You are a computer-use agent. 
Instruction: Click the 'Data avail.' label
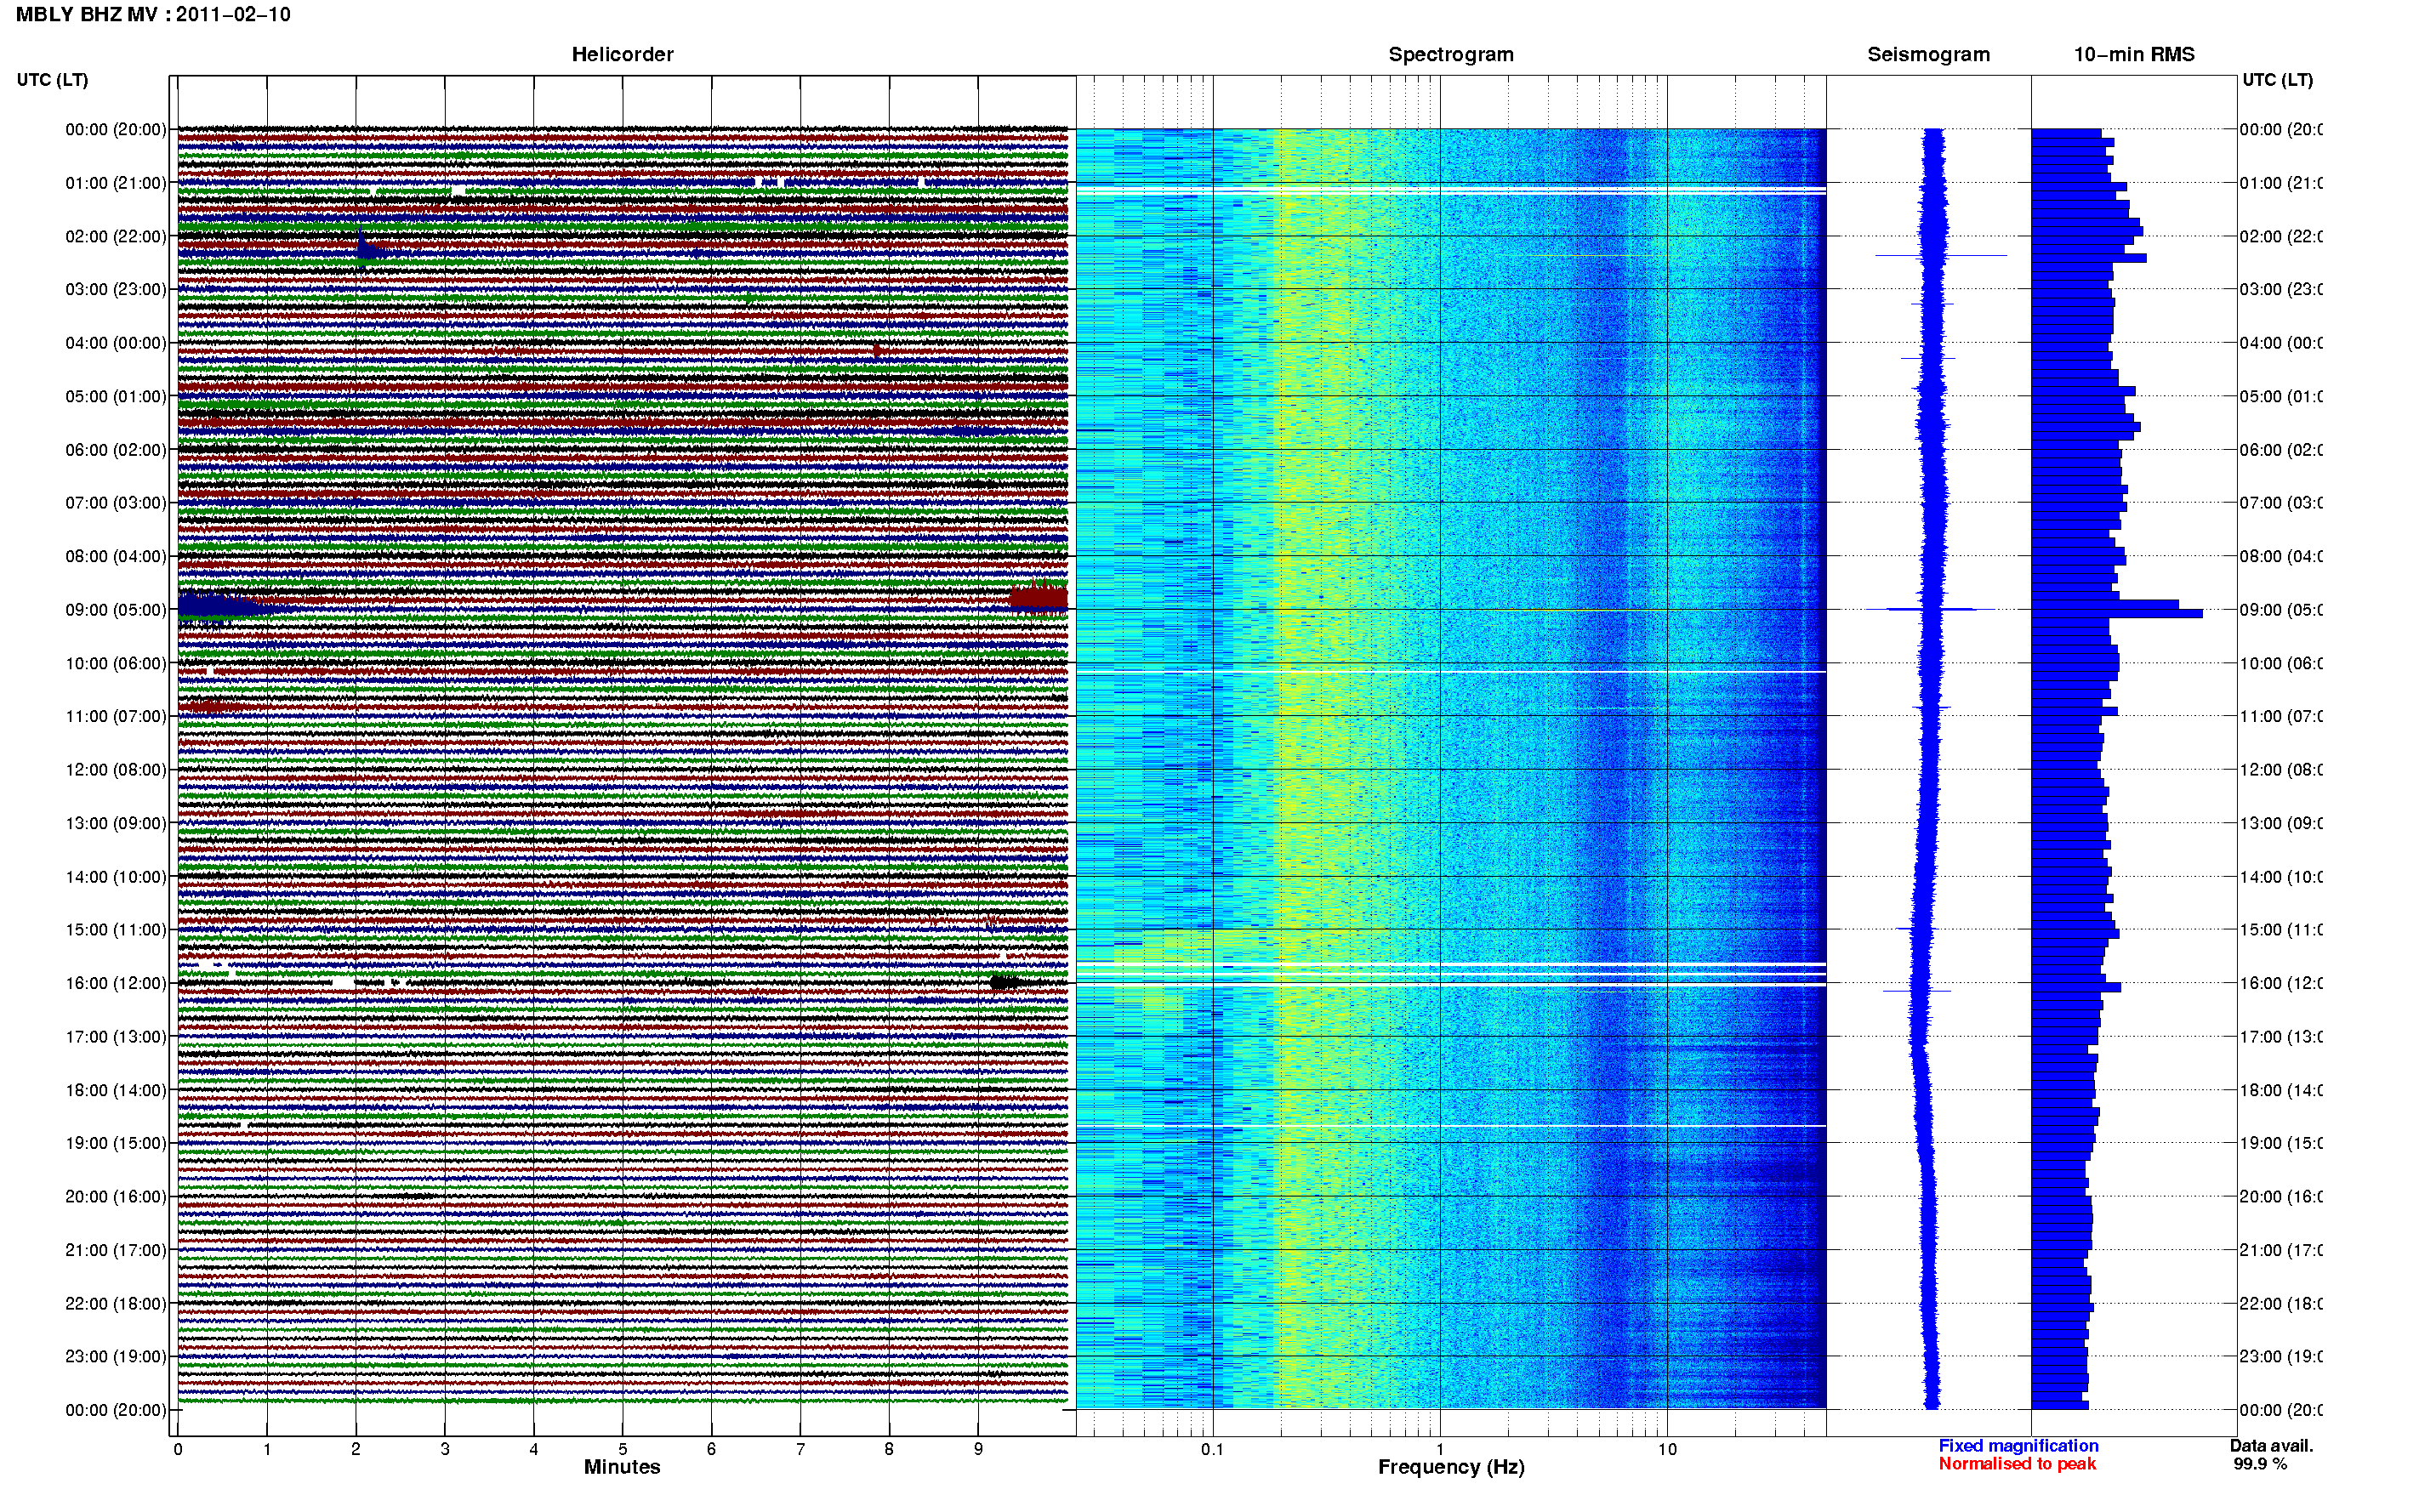tap(2271, 1446)
